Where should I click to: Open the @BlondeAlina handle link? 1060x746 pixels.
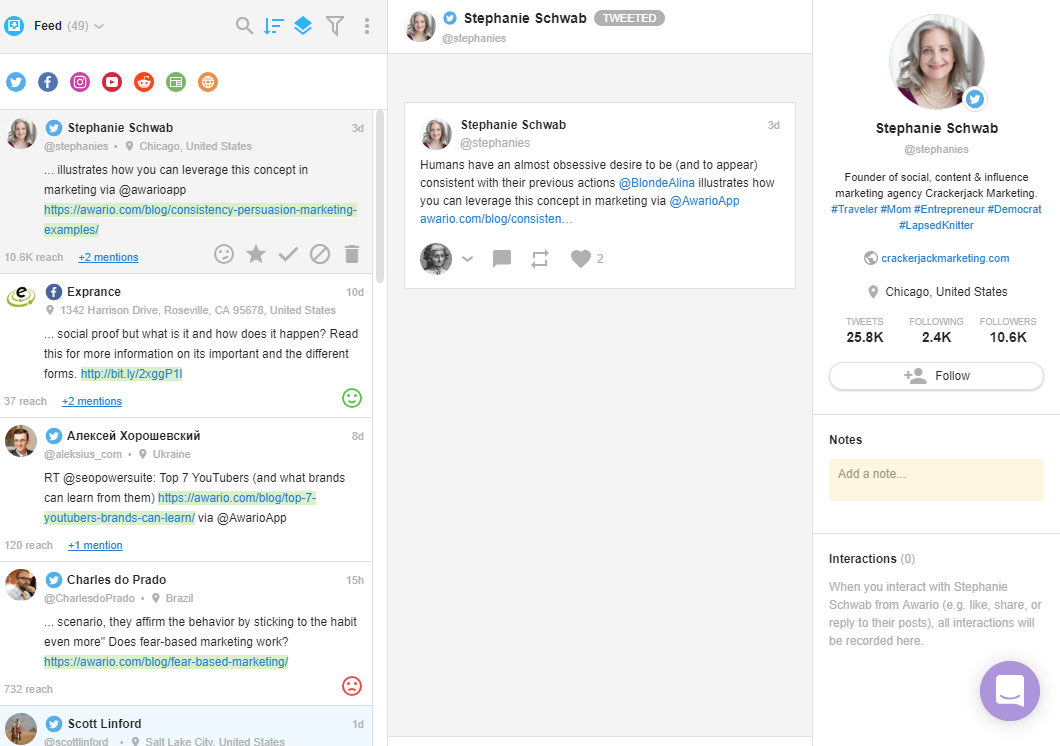pos(656,182)
